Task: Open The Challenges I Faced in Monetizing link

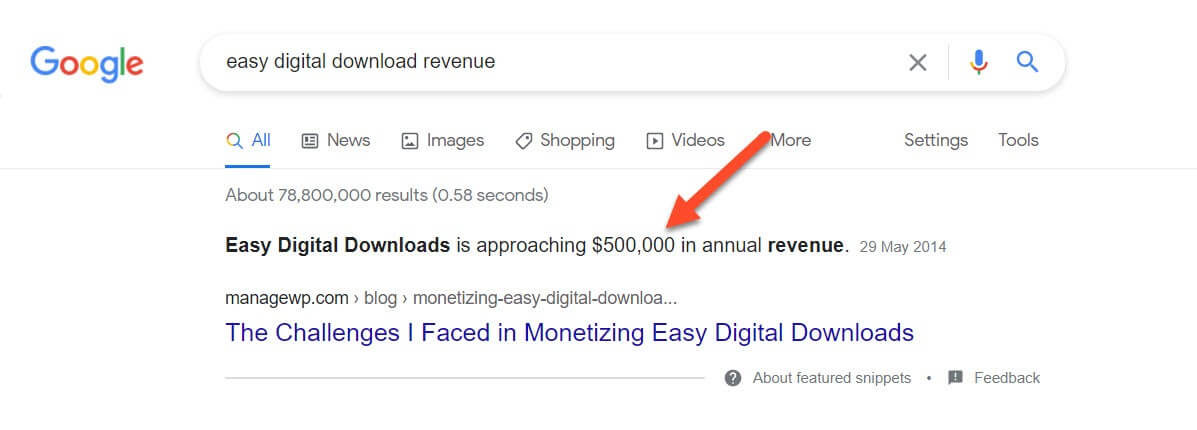Action: pyautogui.click(x=569, y=333)
